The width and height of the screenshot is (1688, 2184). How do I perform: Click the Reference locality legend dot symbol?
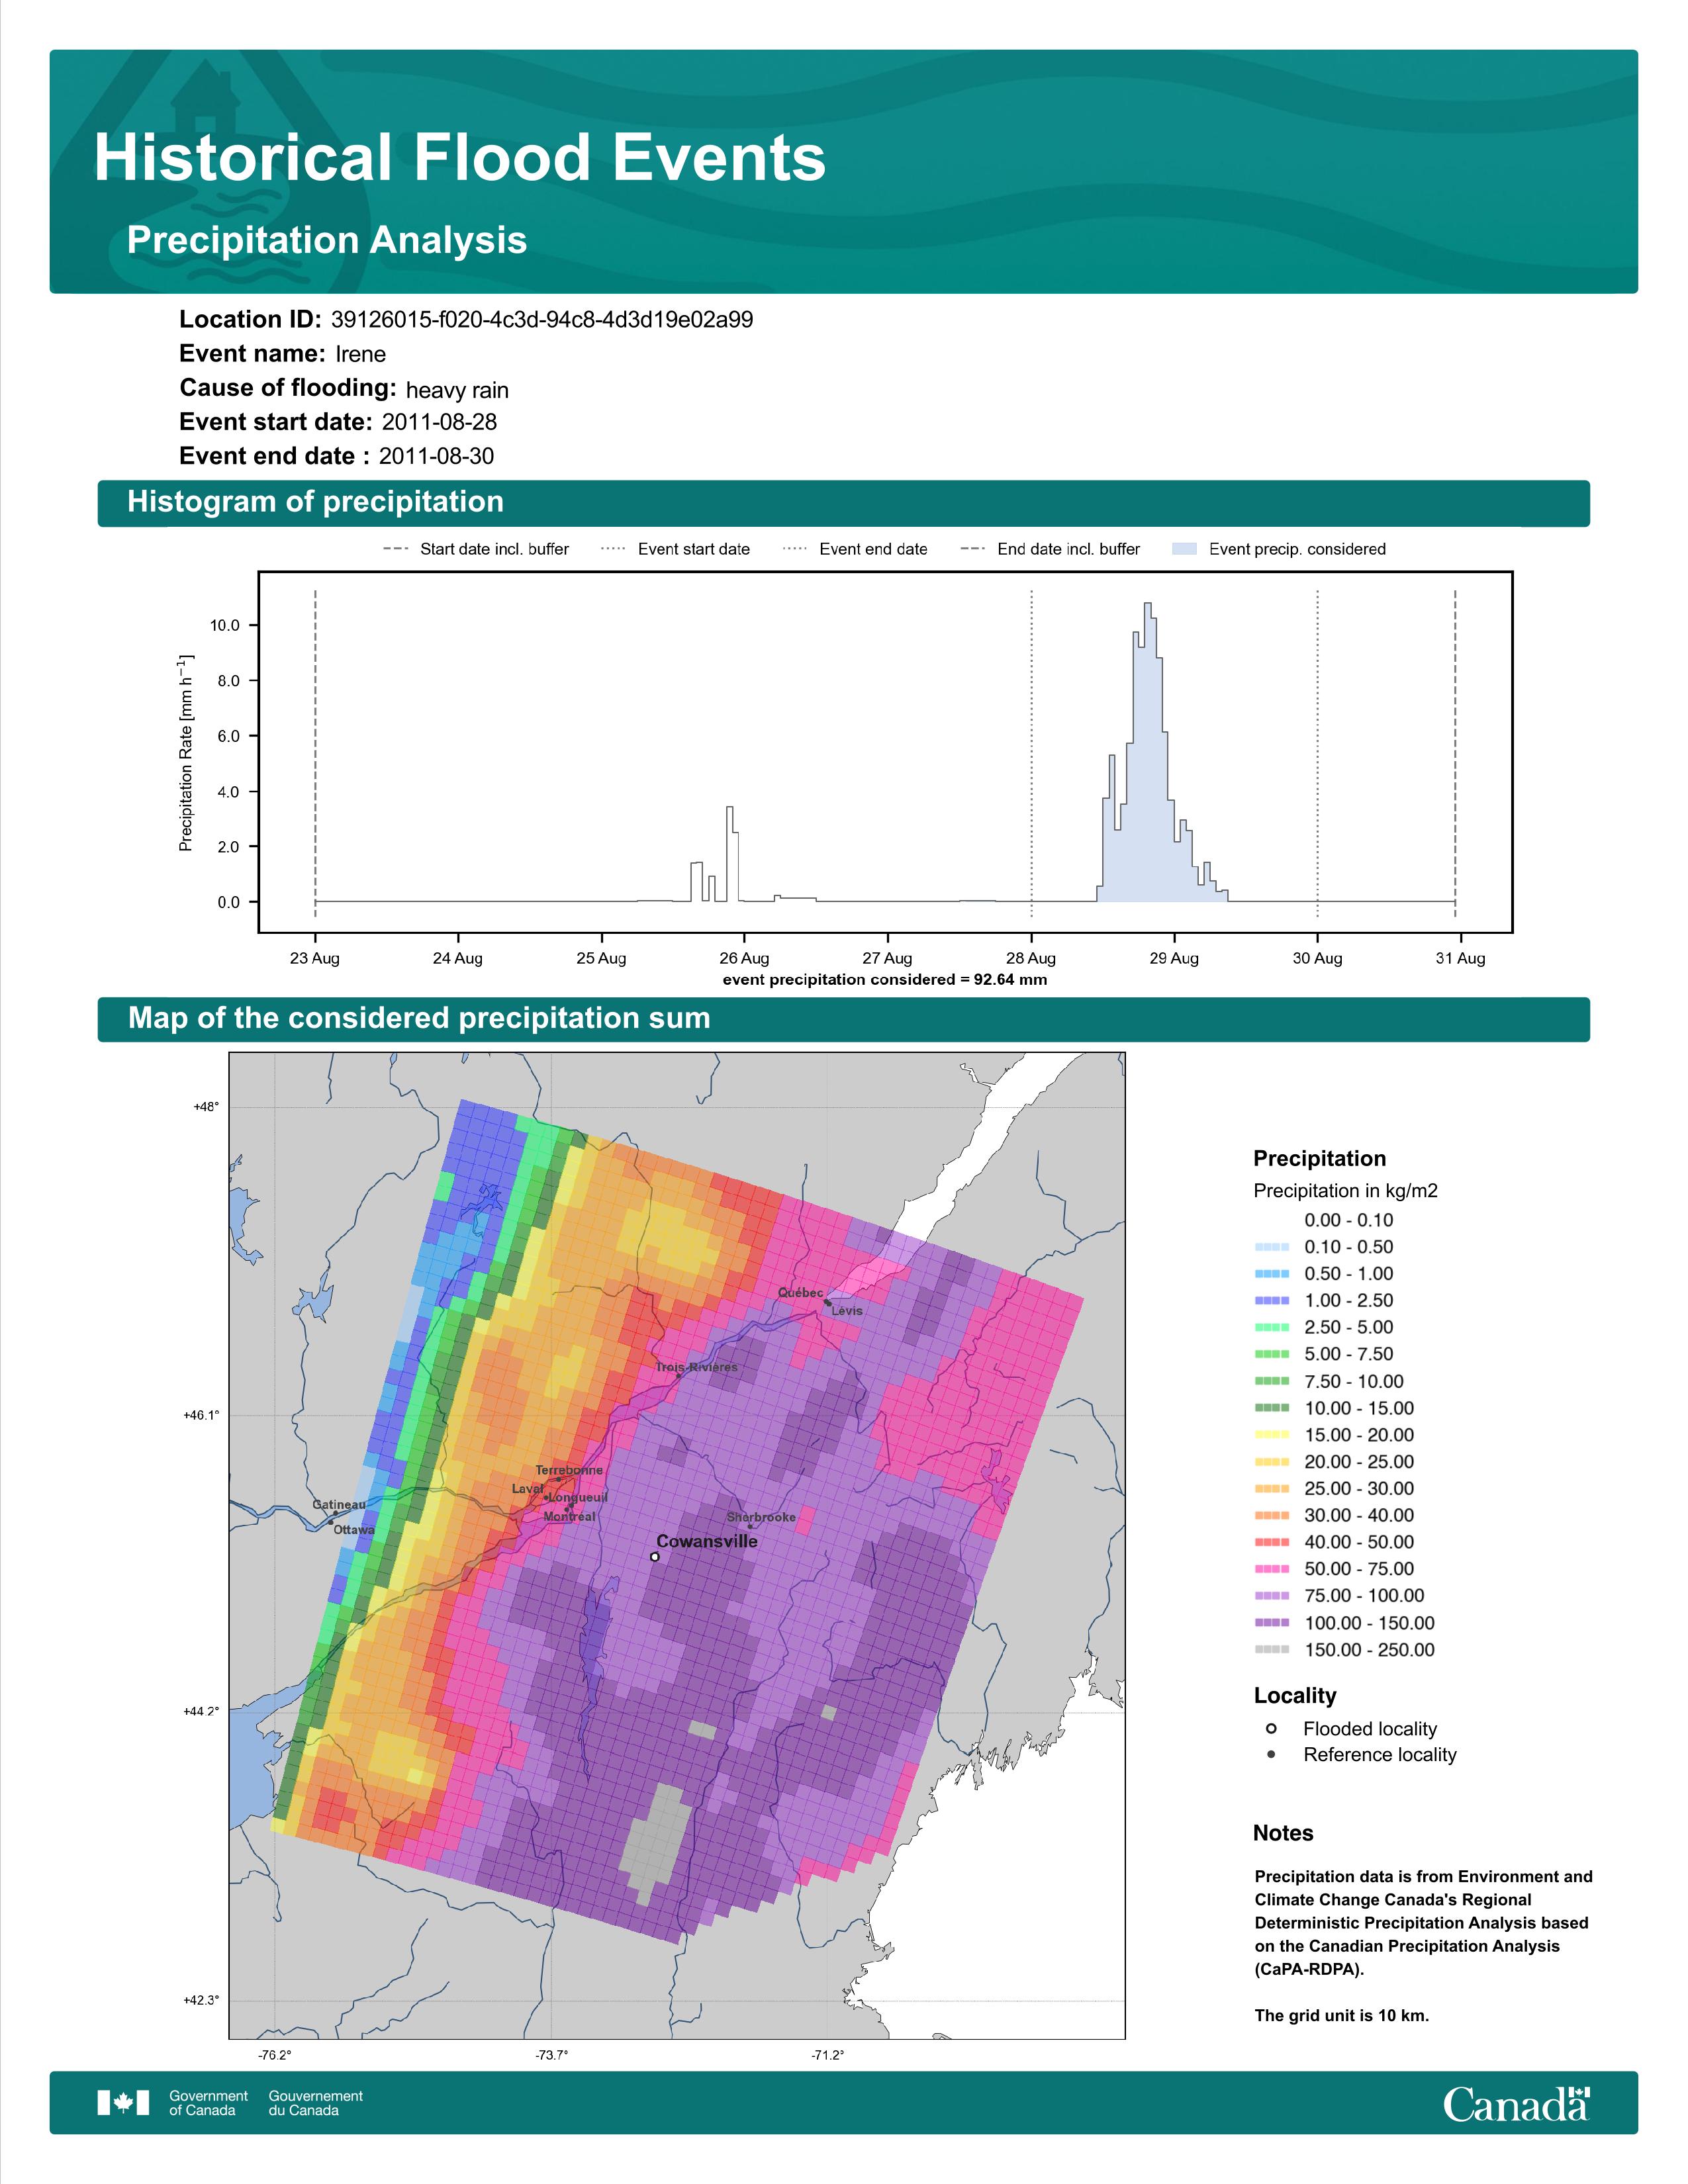pyautogui.click(x=1271, y=1754)
